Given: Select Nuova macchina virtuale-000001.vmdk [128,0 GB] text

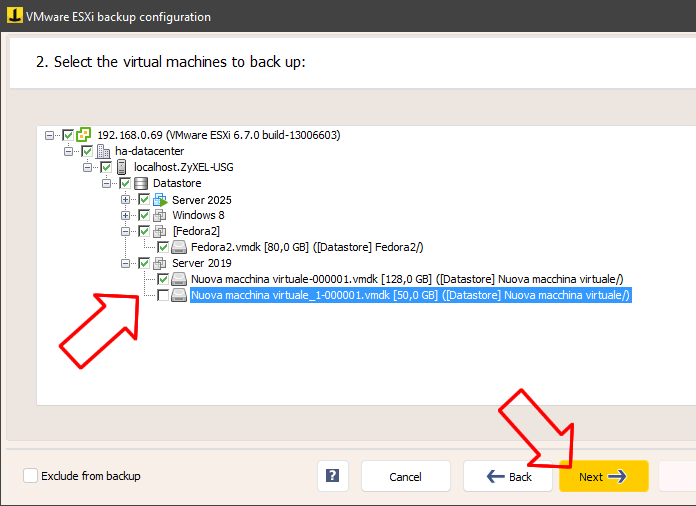Looking at the screenshot, I should point(407,279).
